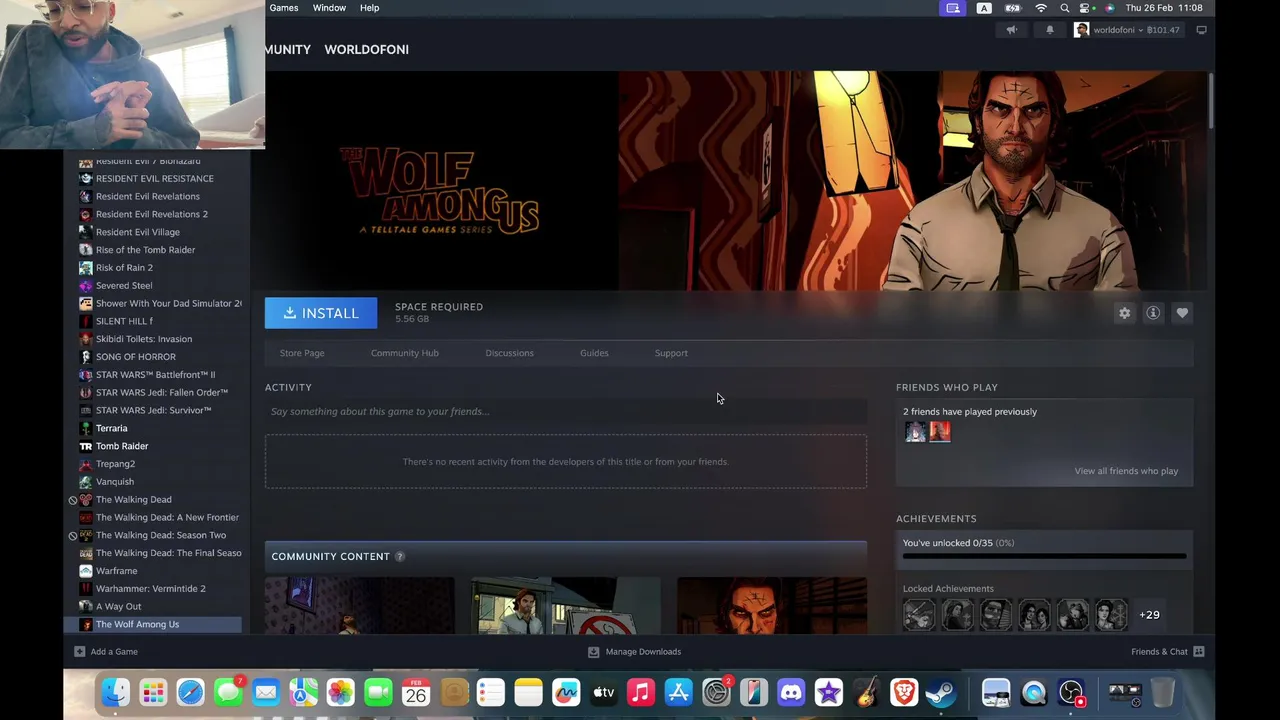
Task: Launch Brave browser from the dock
Action: 904,692
